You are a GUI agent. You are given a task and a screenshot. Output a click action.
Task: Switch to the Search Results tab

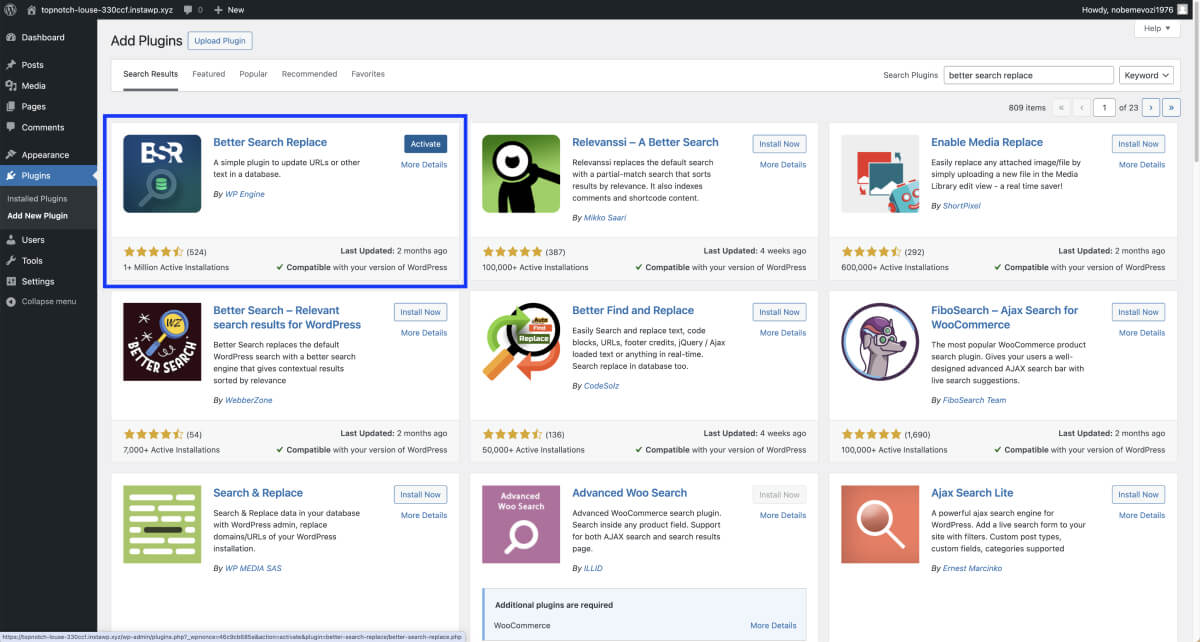tap(150, 74)
